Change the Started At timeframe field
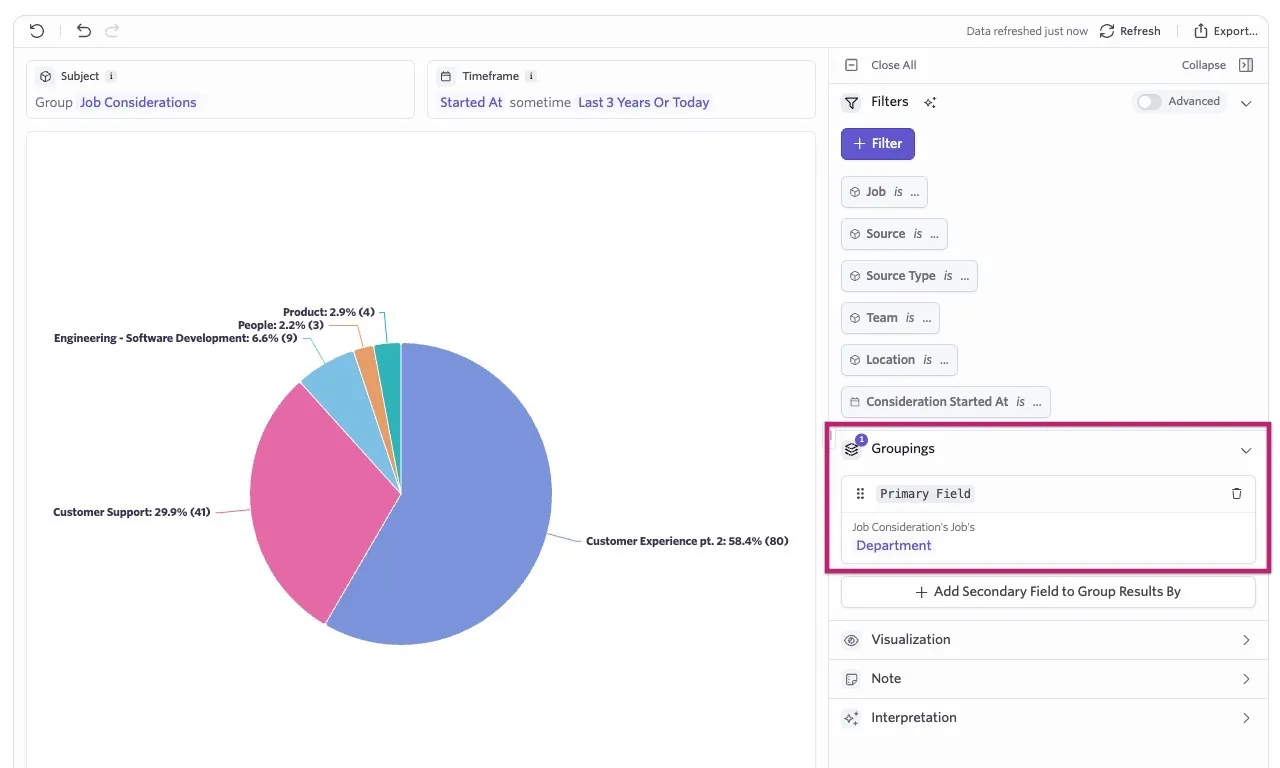The height and width of the screenshot is (768, 1280). tap(471, 102)
